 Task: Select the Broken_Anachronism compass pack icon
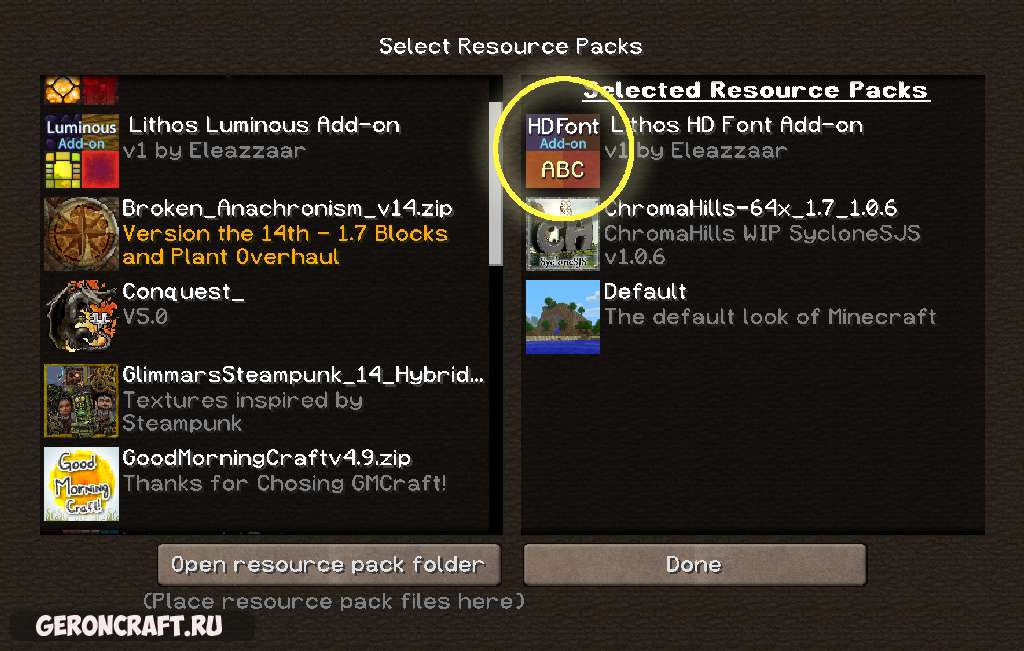pyautogui.click(x=81, y=234)
